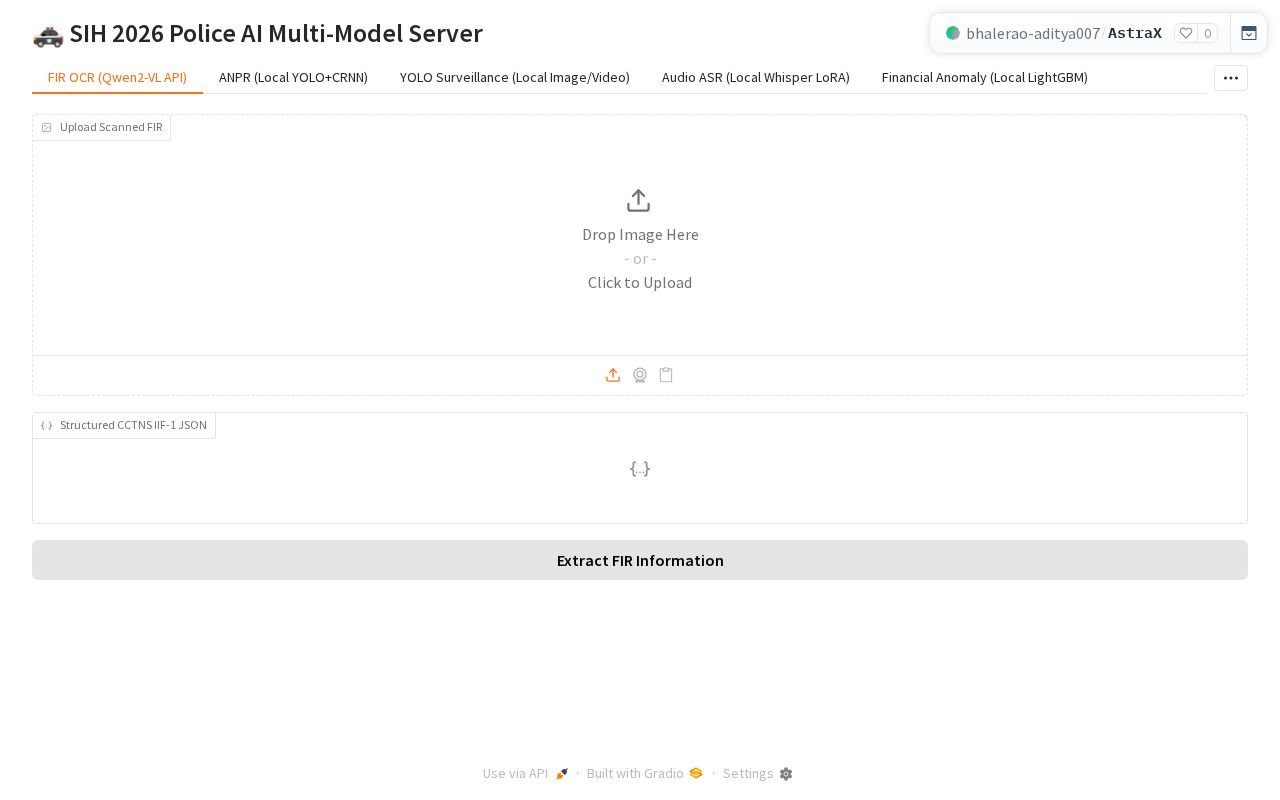Click the likes count number

[1208, 33]
